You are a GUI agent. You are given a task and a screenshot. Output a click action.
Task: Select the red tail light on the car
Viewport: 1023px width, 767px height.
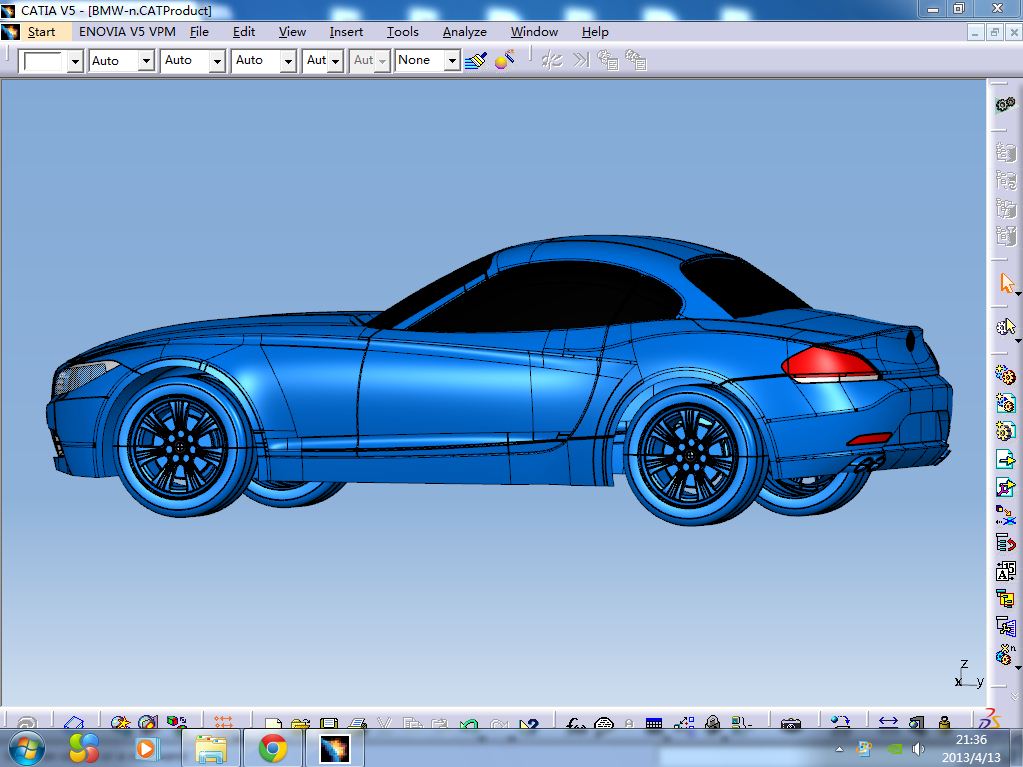pos(829,365)
